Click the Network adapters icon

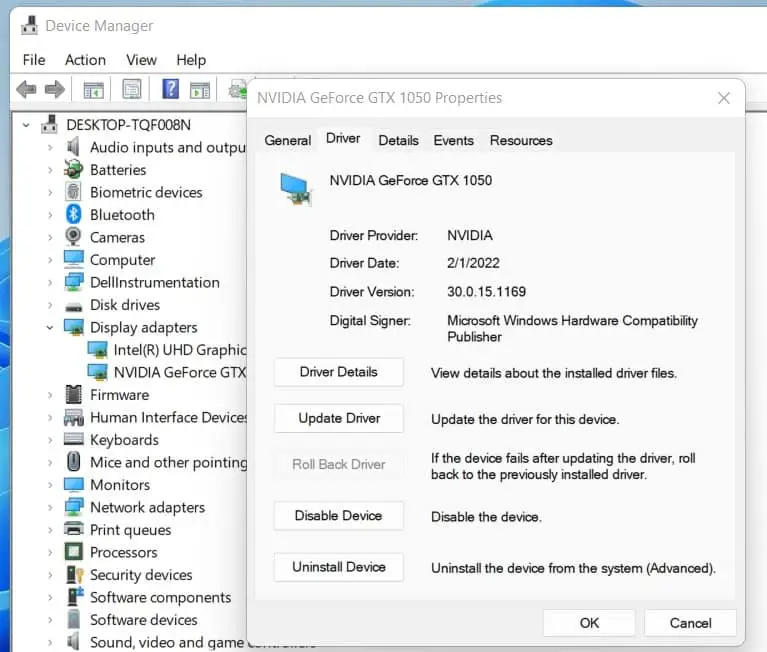pyautogui.click(x=73, y=507)
